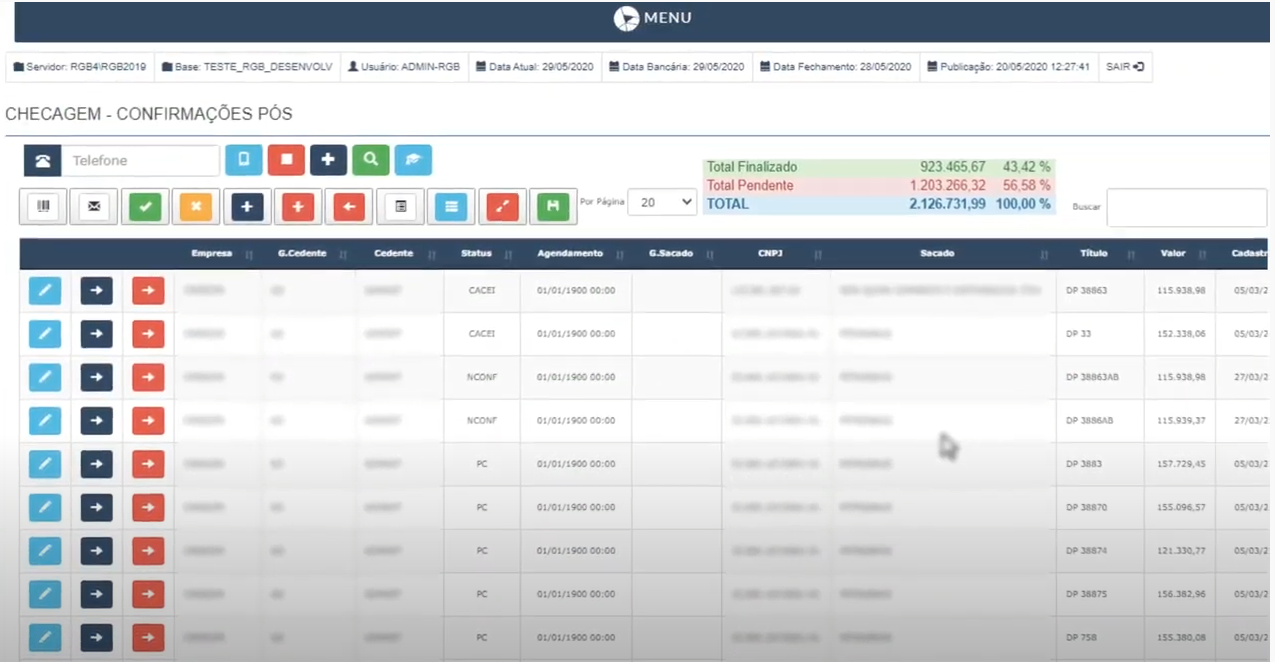Image resolution: width=1275 pixels, height=662 pixels.
Task: Sort table by Status column
Action: coord(477,254)
